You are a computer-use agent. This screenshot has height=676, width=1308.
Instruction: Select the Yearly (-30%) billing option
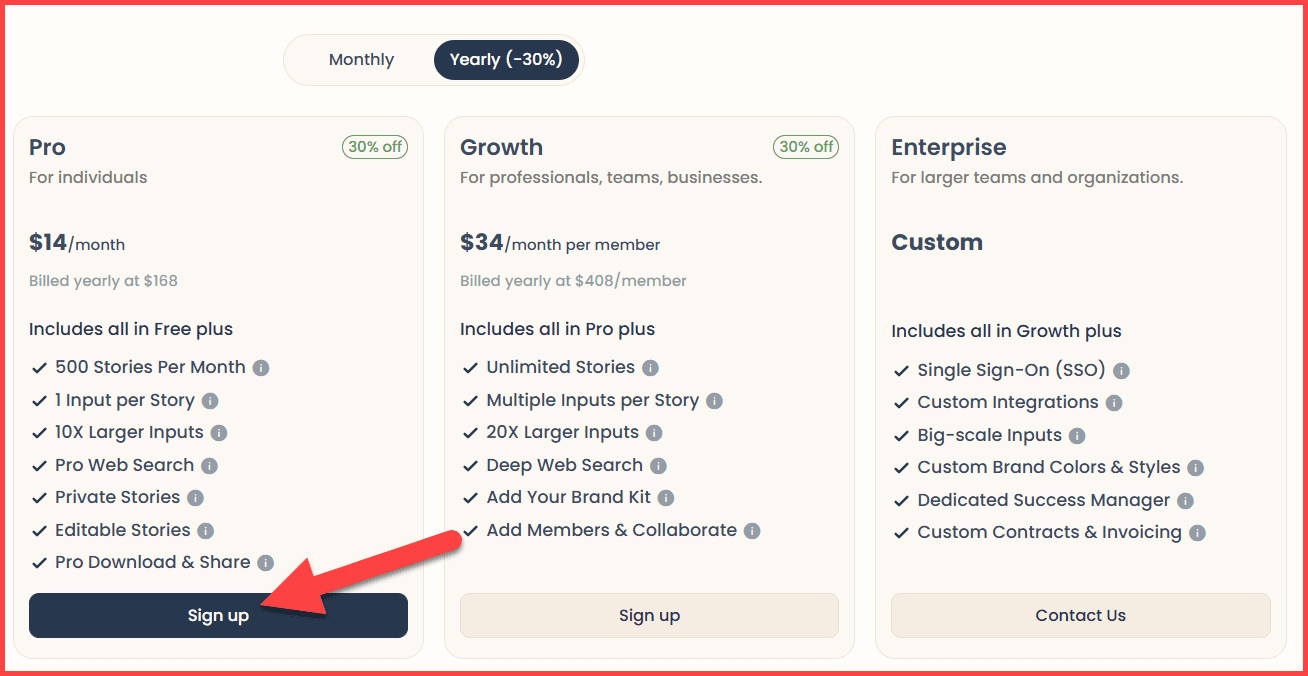point(506,60)
